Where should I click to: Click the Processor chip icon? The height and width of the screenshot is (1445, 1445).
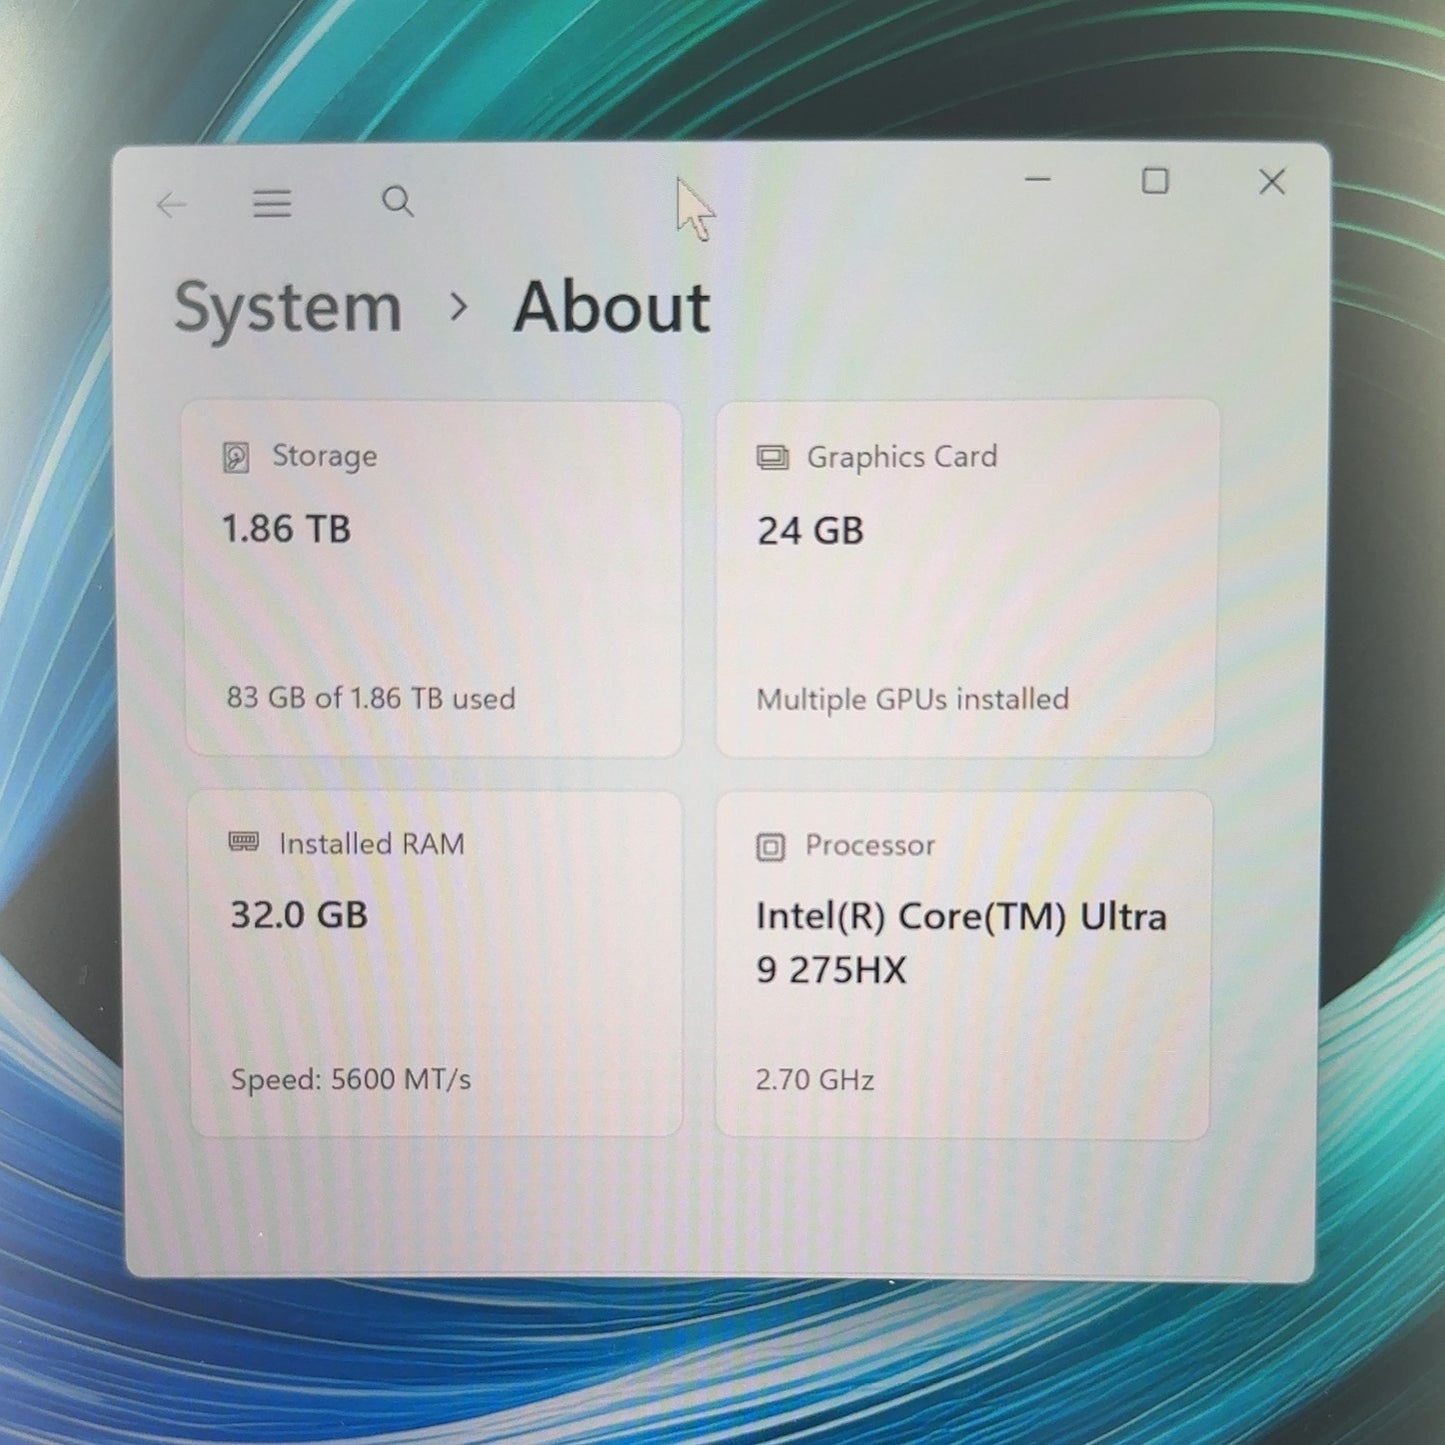point(770,848)
